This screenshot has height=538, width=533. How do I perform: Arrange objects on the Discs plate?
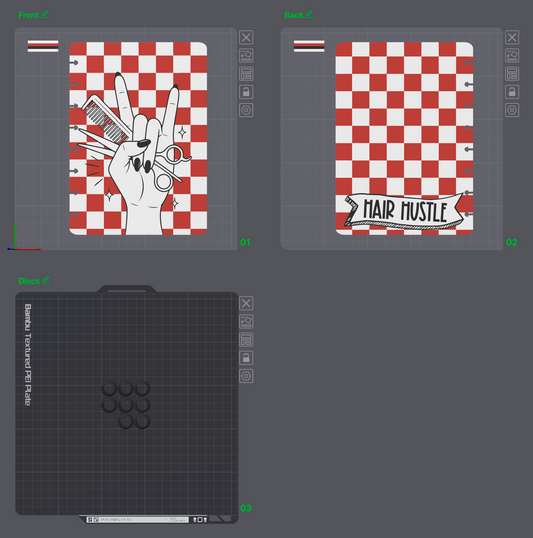click(246, 340)
